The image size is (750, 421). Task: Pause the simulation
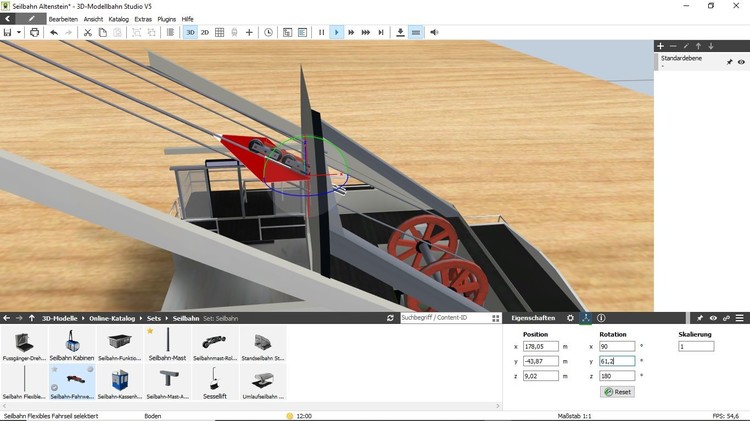pyautogui.click(x=321, y=32)
